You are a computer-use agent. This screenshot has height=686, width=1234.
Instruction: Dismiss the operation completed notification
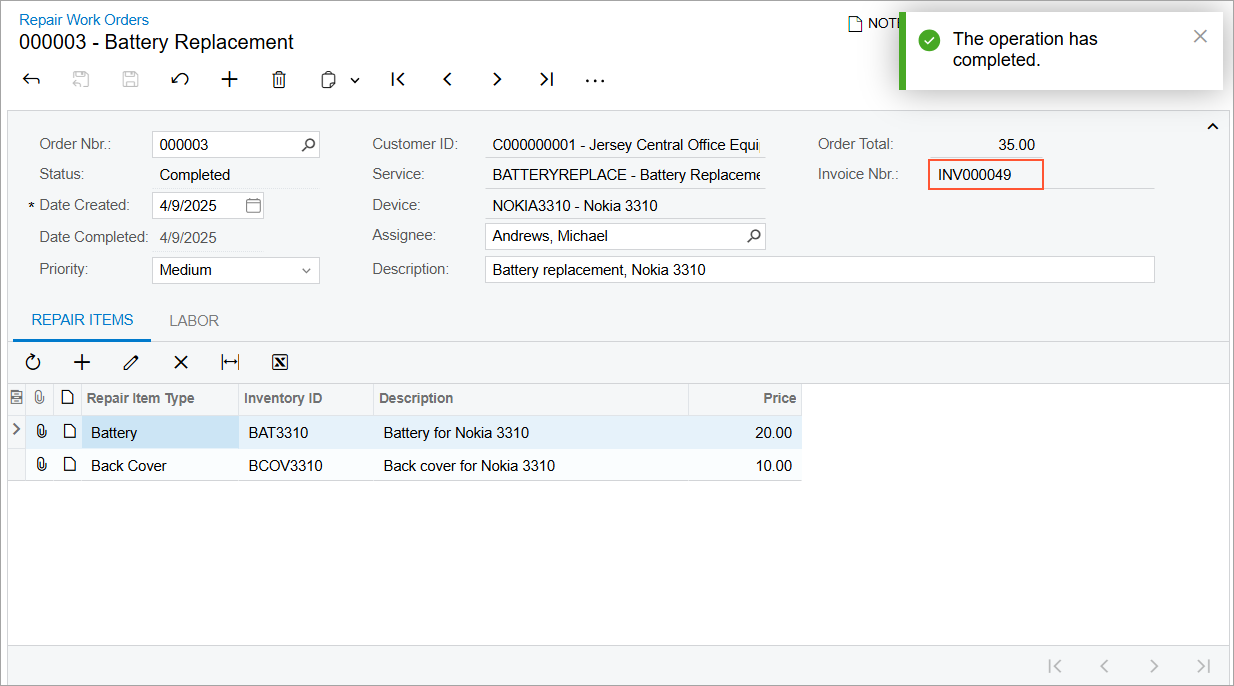(x=1200, y=37)
